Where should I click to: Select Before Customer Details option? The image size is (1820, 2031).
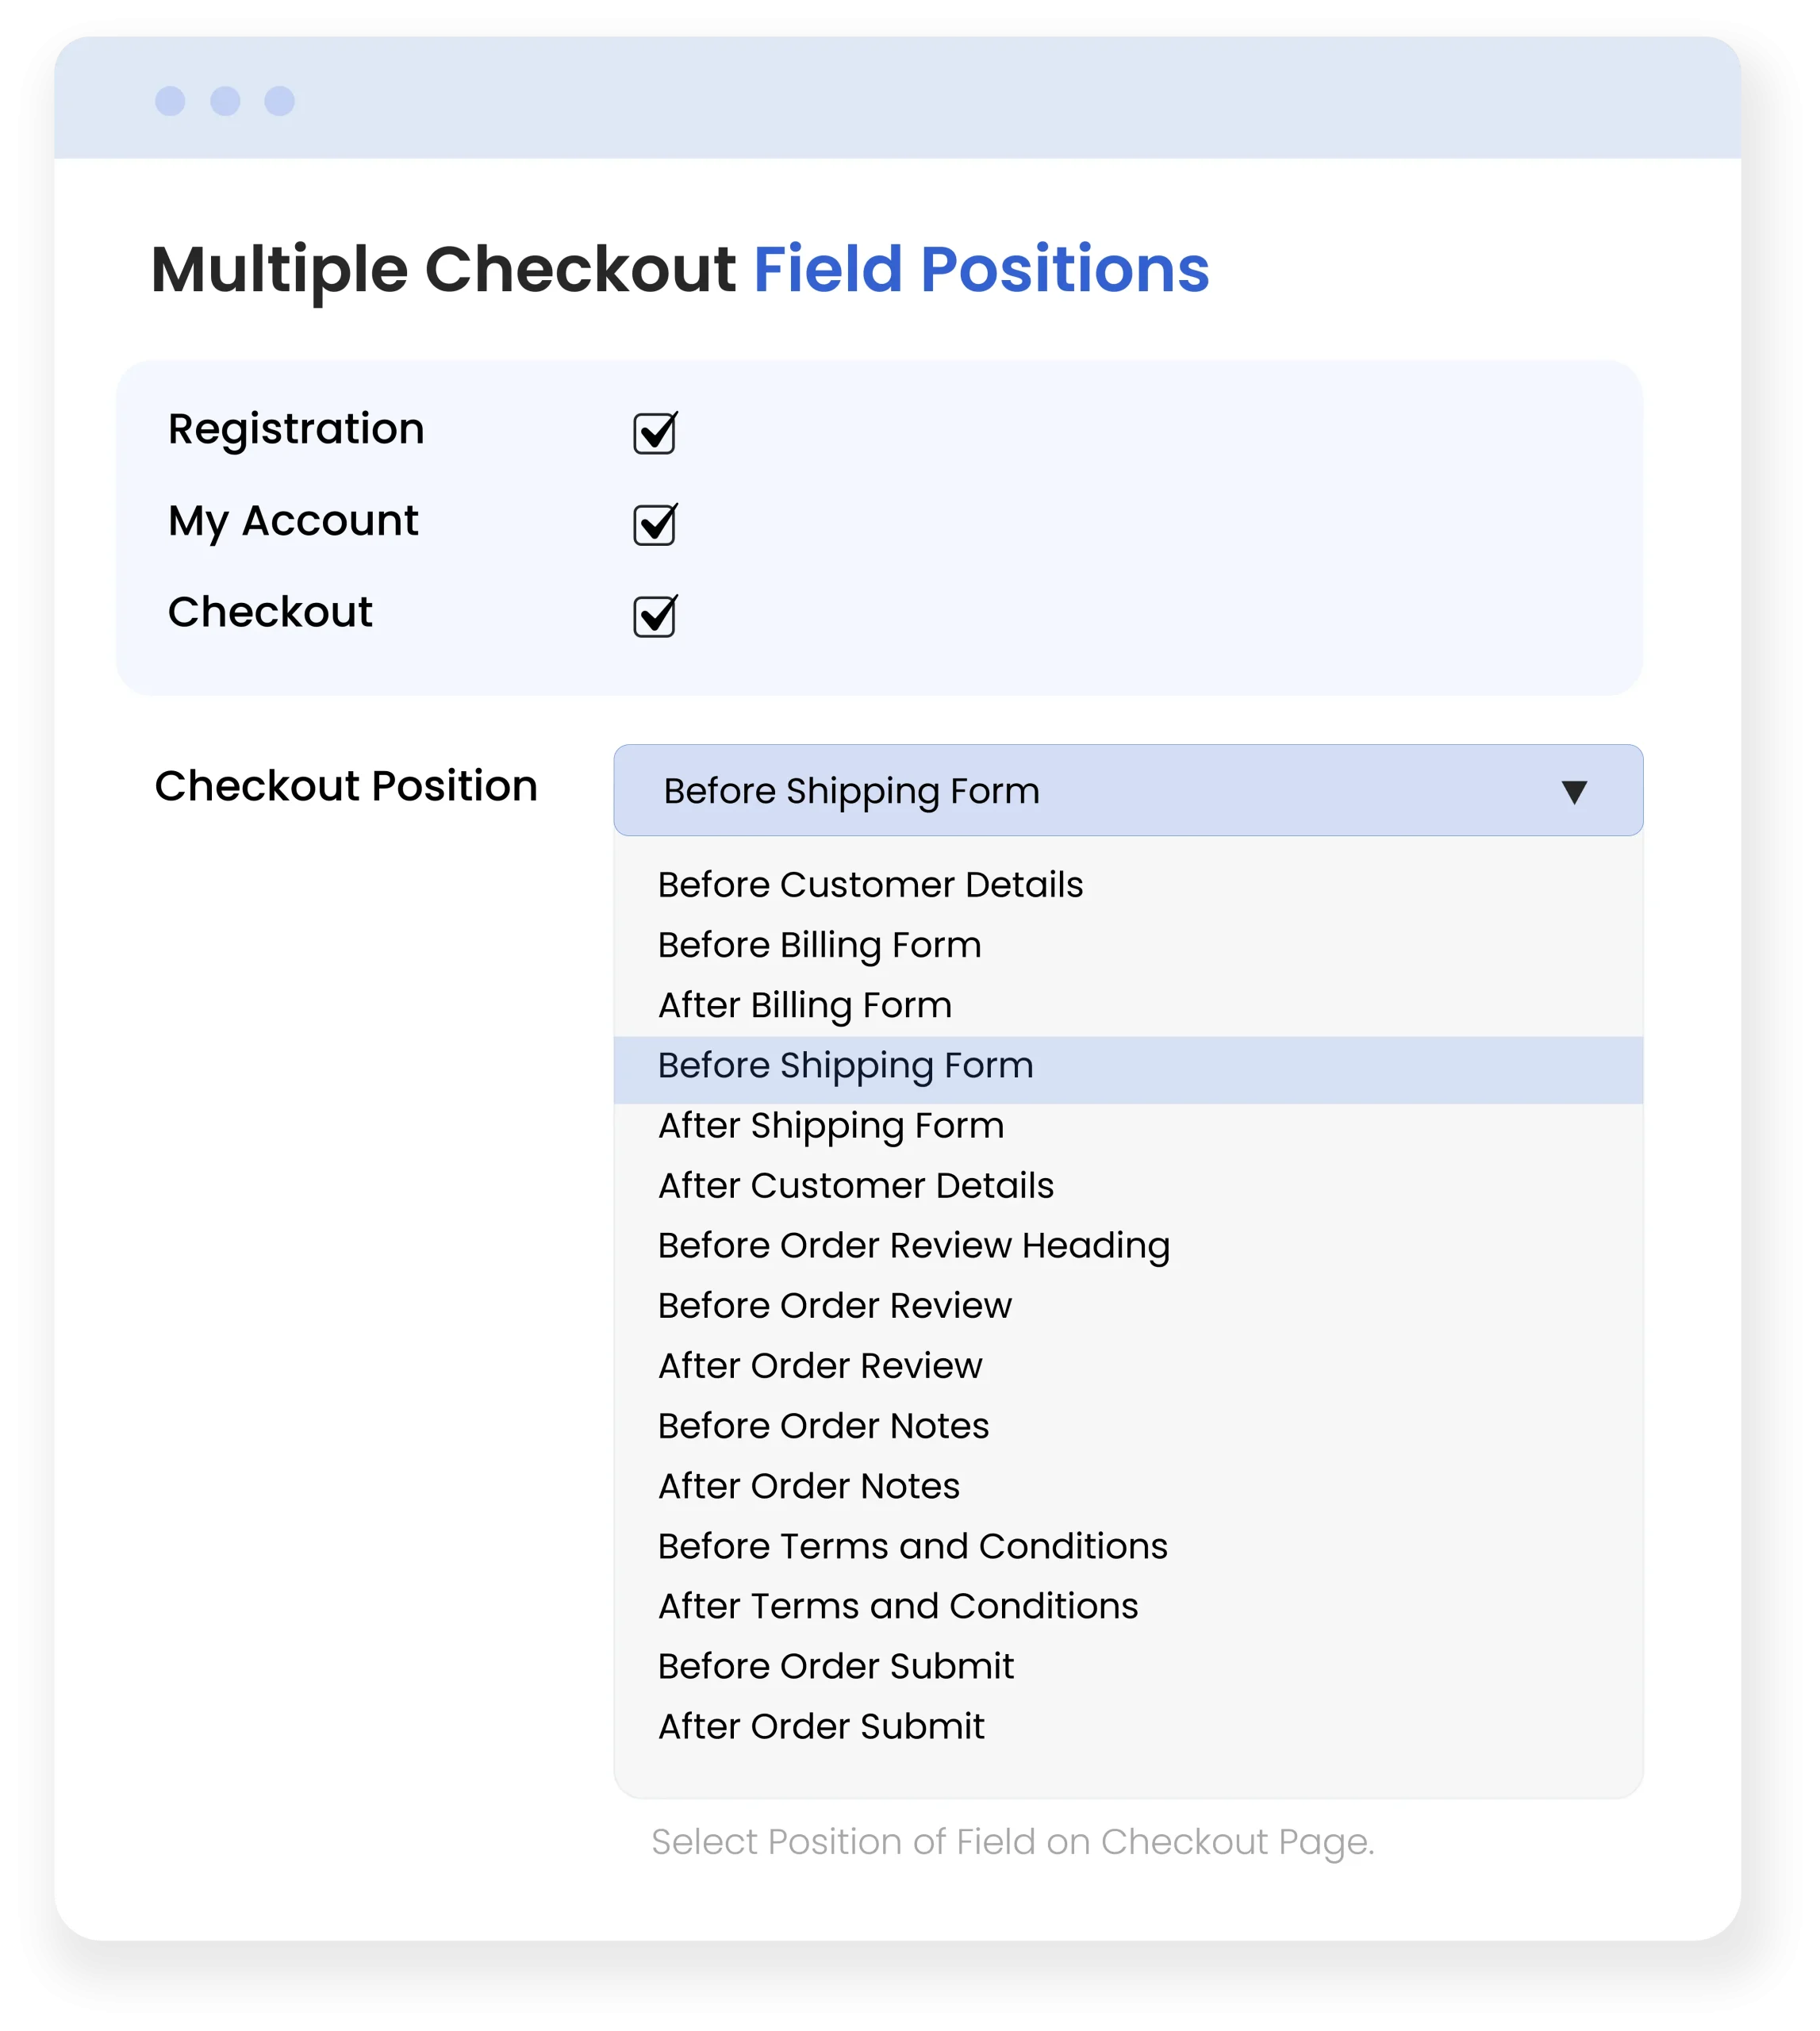[870, 885]
